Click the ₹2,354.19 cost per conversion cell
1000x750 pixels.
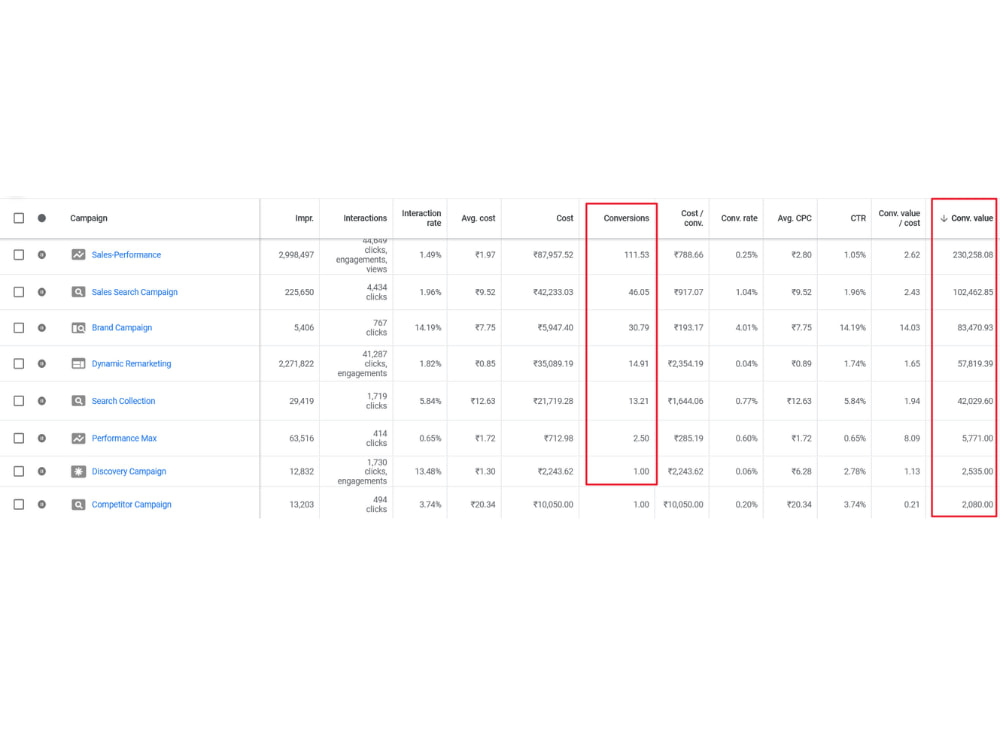685,364
